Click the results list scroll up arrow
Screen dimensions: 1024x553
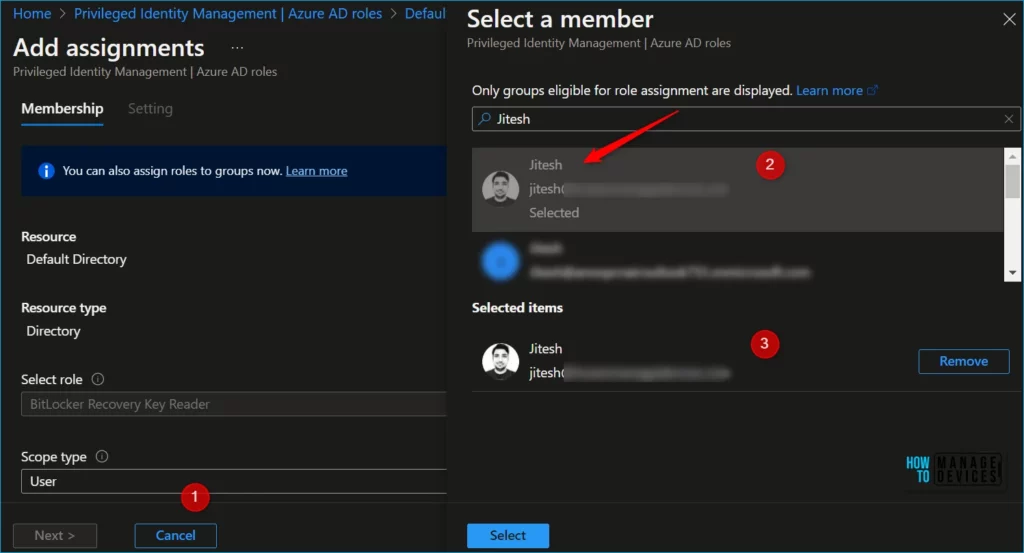(x=1012, y=156)
